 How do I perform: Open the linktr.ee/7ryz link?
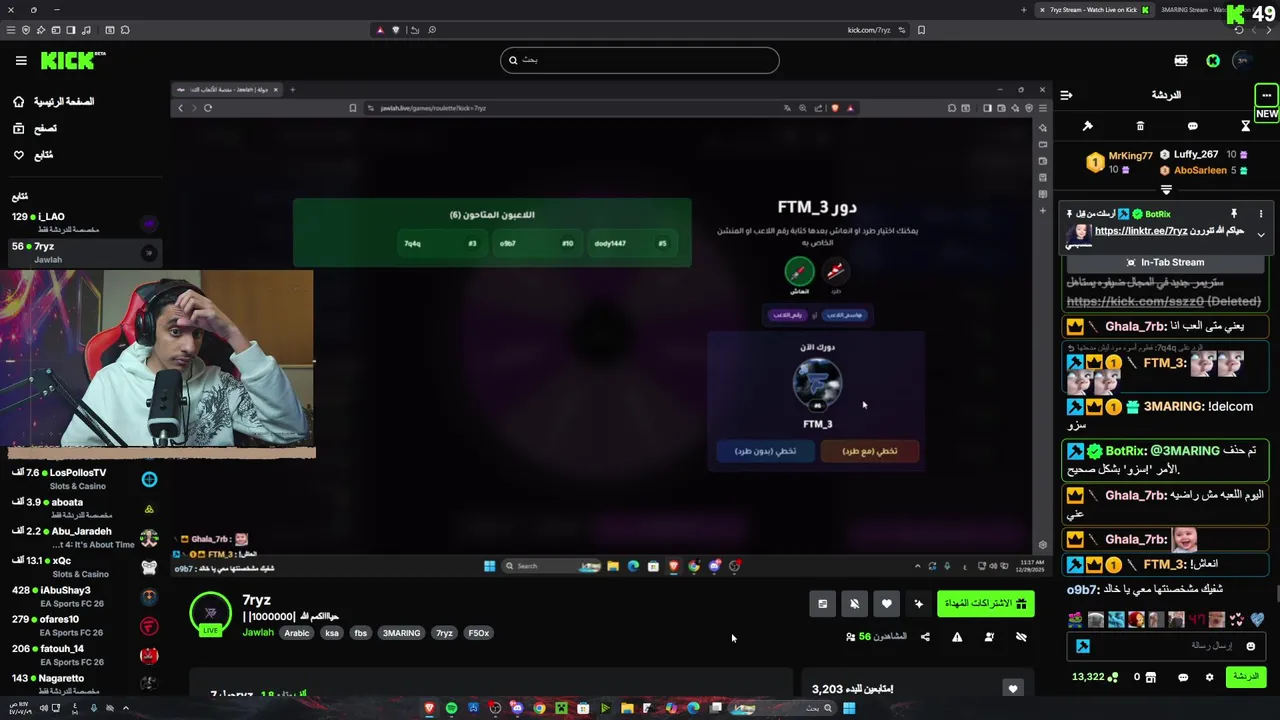pyautogui.click(x=1141, y=231)
